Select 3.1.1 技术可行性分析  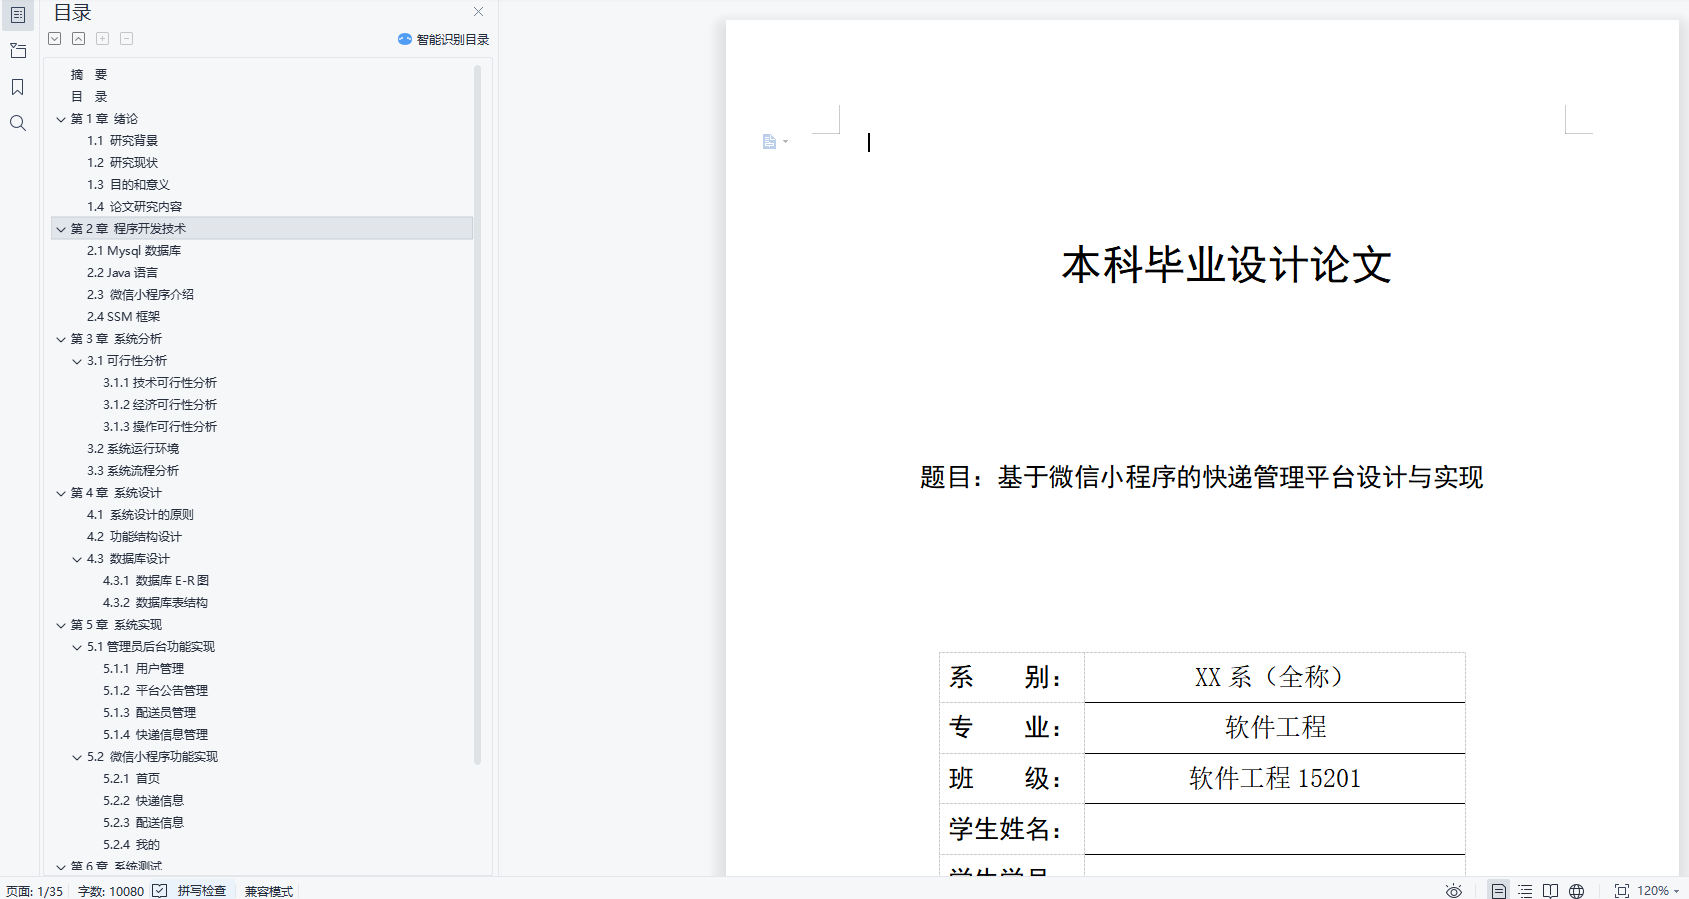click(x=160, y=383)
